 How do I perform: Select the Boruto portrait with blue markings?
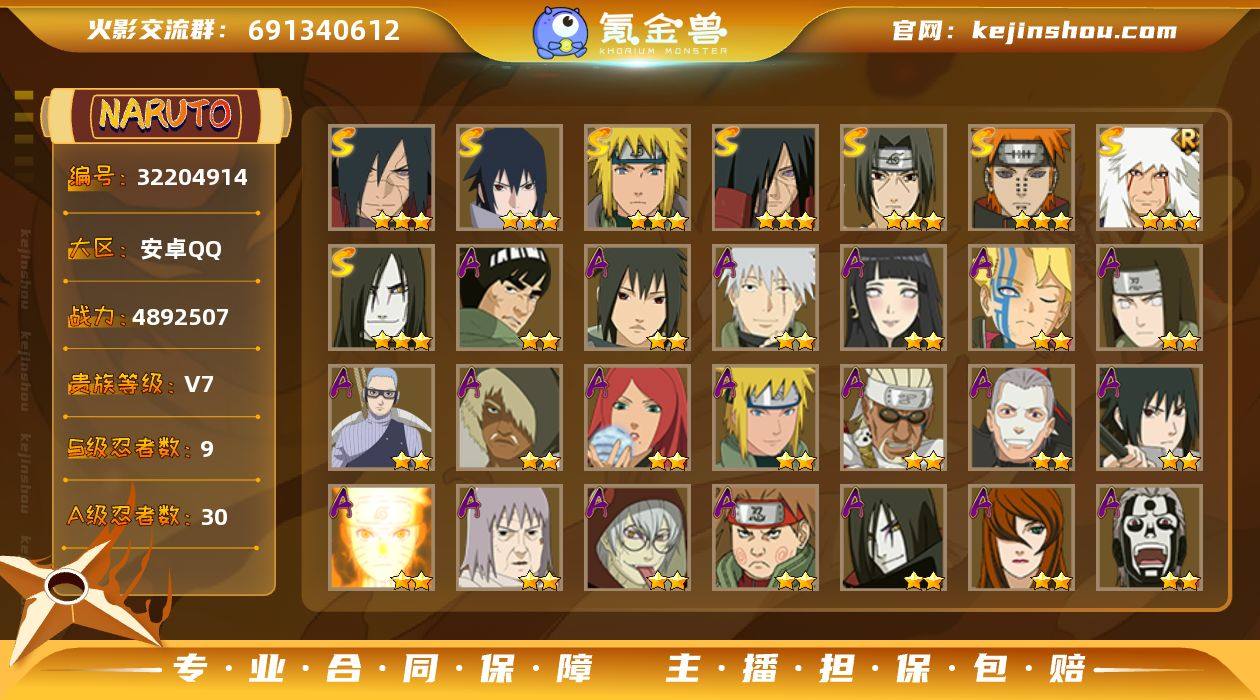click(1021, 298)
